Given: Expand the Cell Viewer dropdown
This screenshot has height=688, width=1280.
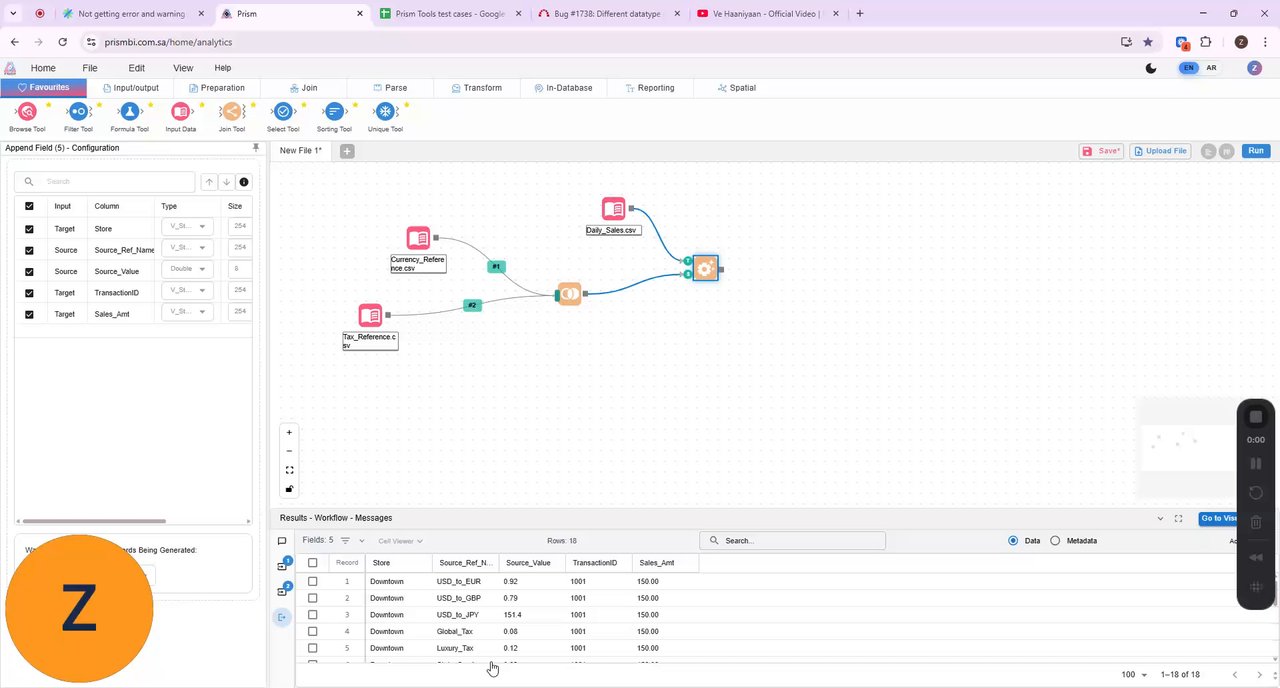Looking at the screenshot, I should coord(400,541).
